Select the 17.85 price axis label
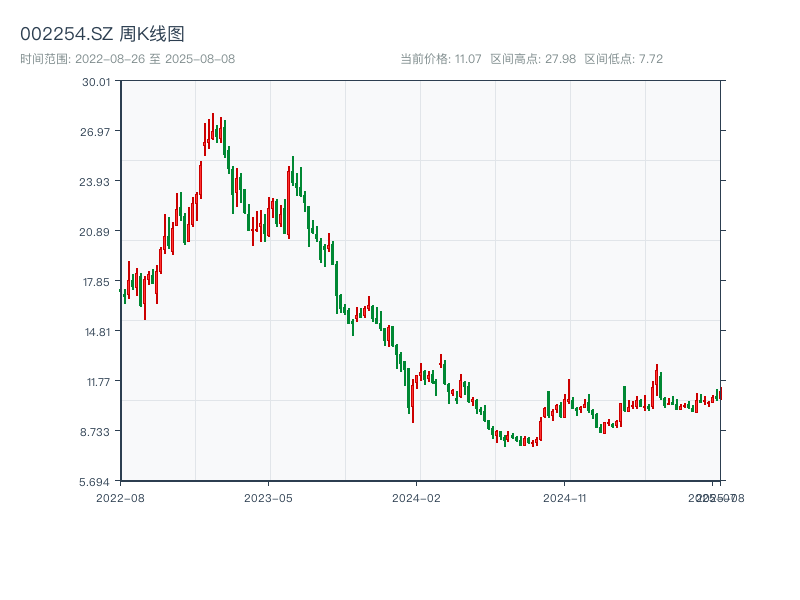The width and height of the screenshot is (800, 600). (96, 282)
